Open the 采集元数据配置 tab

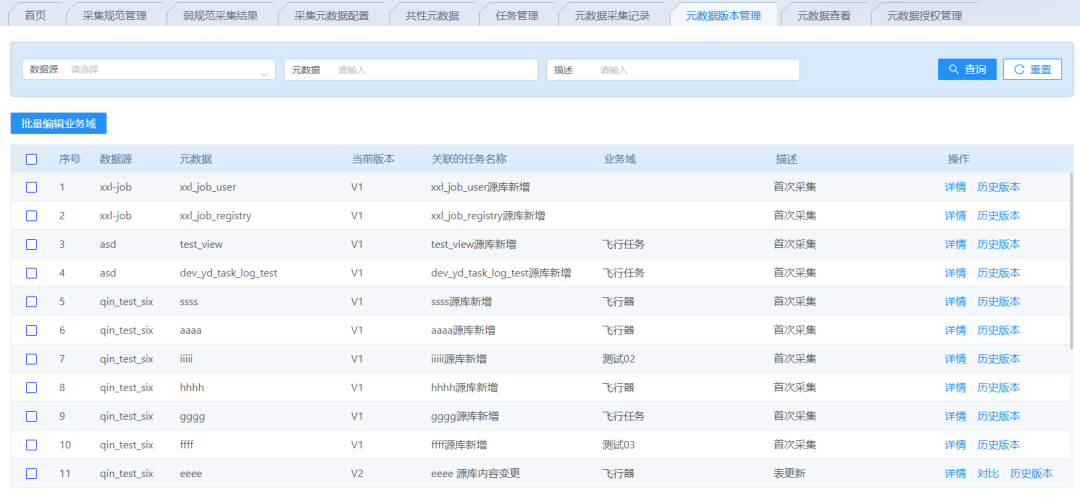point(331,16)
